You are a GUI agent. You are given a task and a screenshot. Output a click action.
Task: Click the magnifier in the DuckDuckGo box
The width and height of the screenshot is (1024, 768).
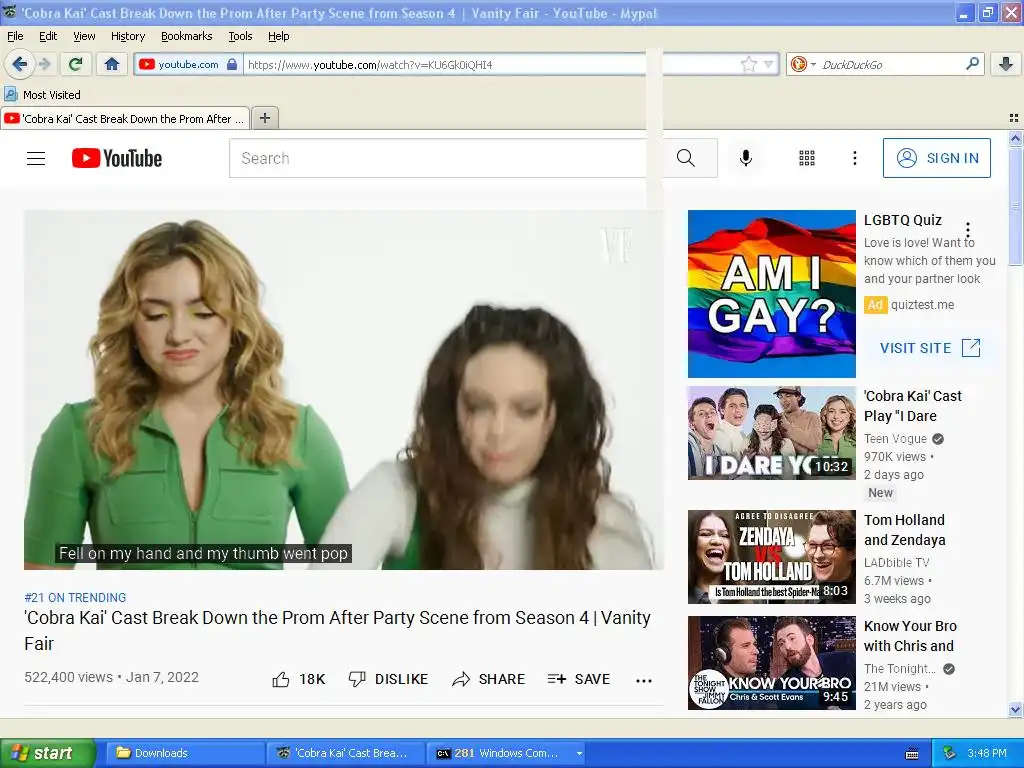pos(972,63)
